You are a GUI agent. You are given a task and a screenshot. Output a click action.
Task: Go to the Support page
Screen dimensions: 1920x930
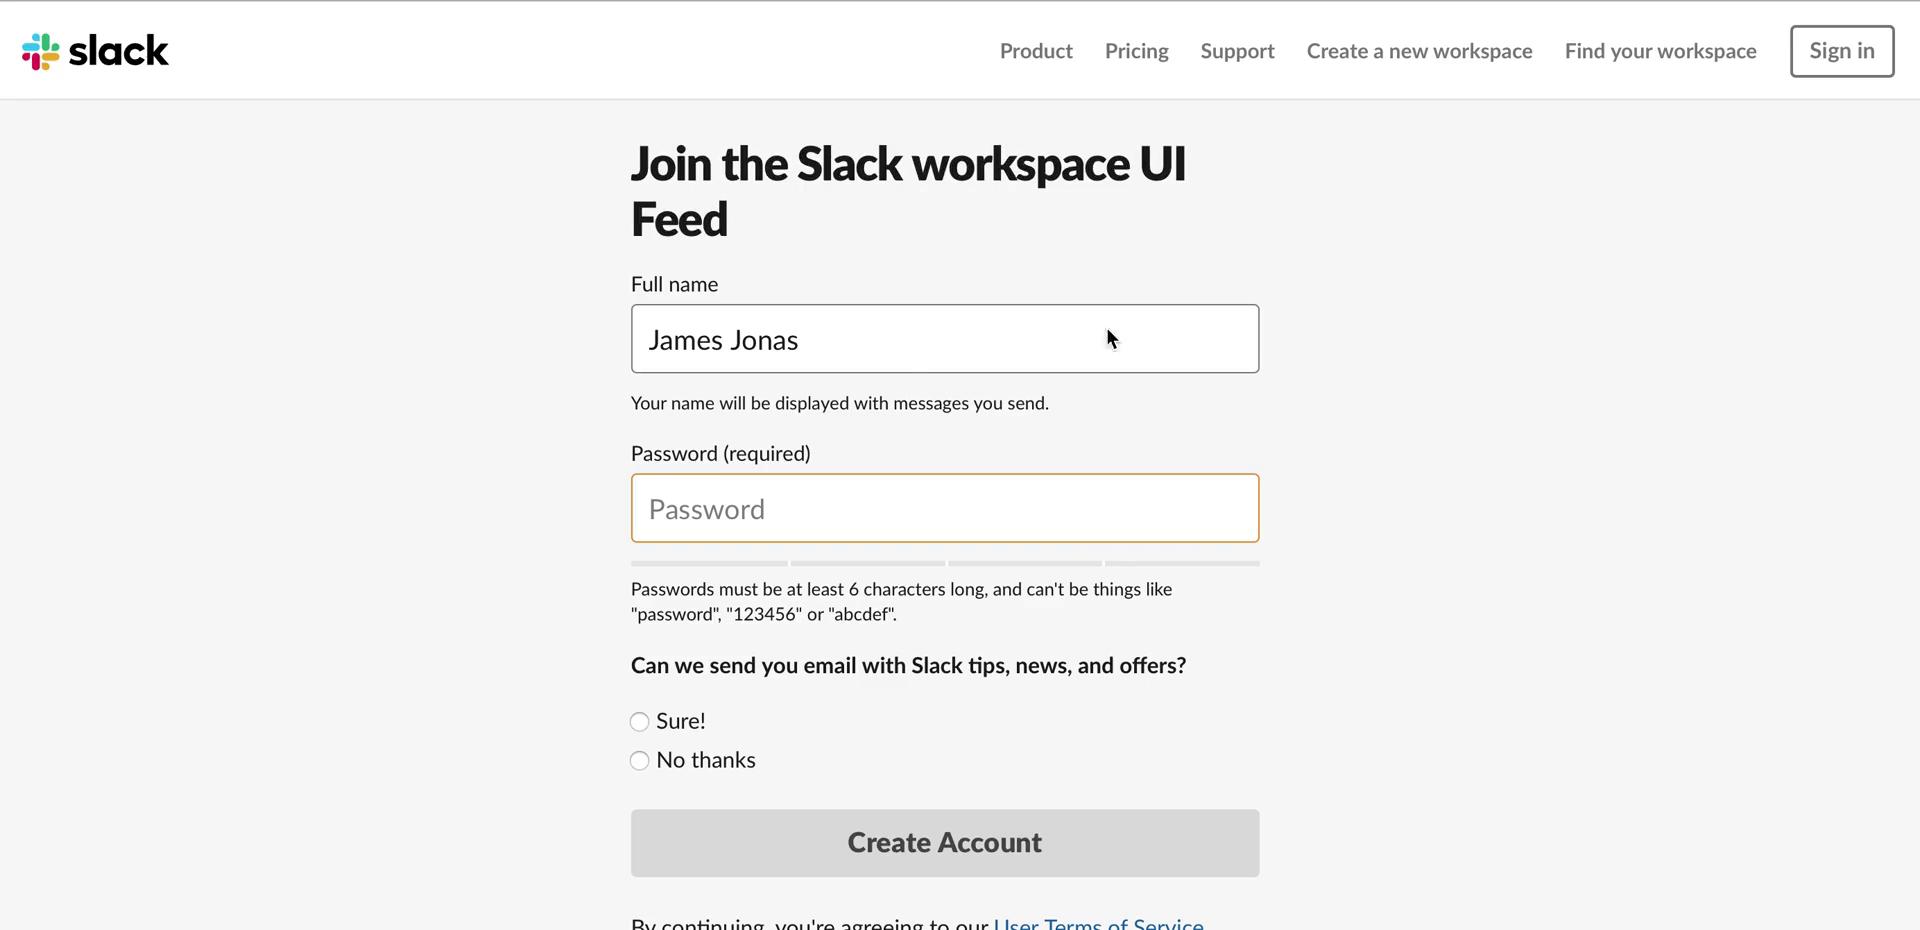coord(1237,51)
